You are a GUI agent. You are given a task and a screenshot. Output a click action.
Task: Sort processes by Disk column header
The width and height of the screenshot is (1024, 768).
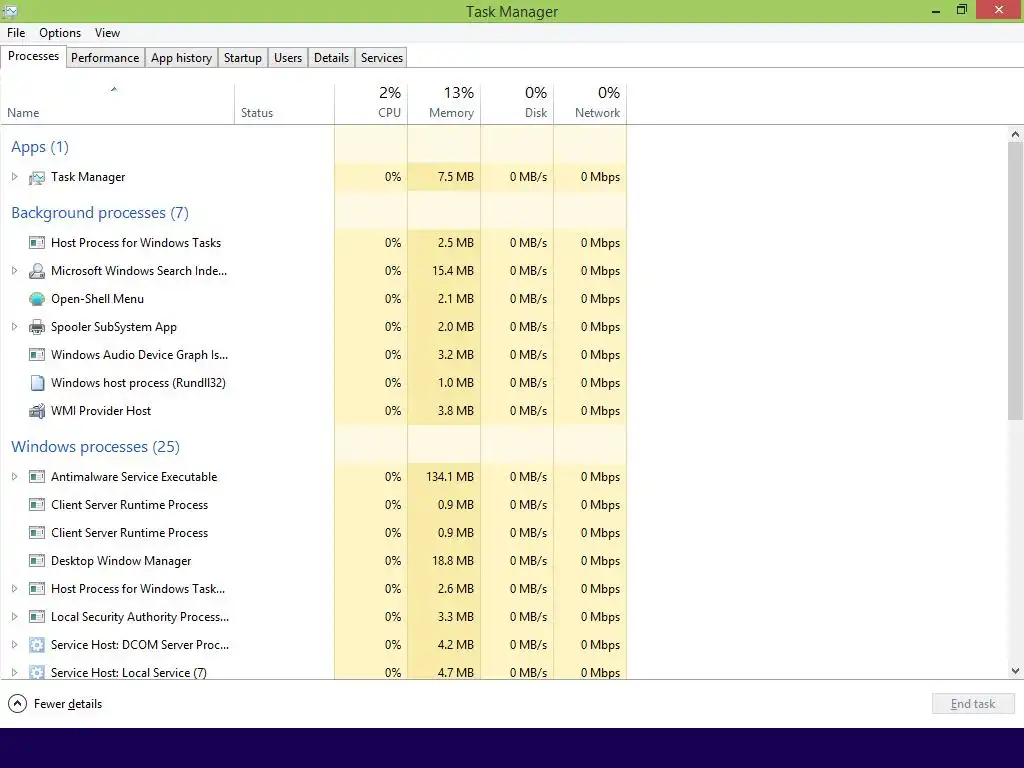point(517,104)
